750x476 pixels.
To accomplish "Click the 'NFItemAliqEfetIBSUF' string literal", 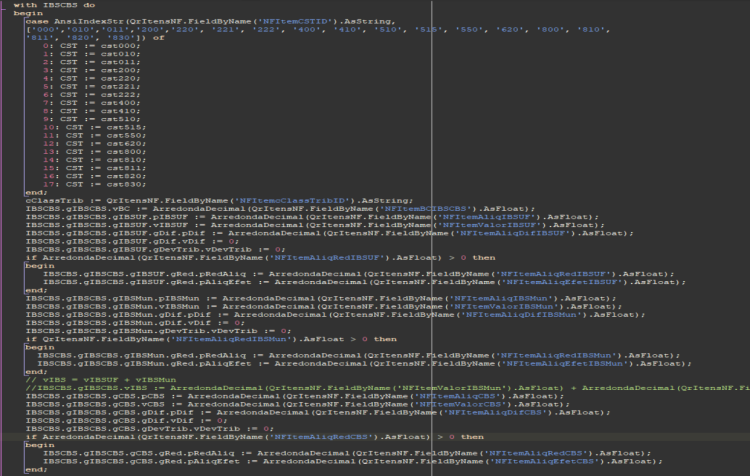I will click(x=564, y=282).
